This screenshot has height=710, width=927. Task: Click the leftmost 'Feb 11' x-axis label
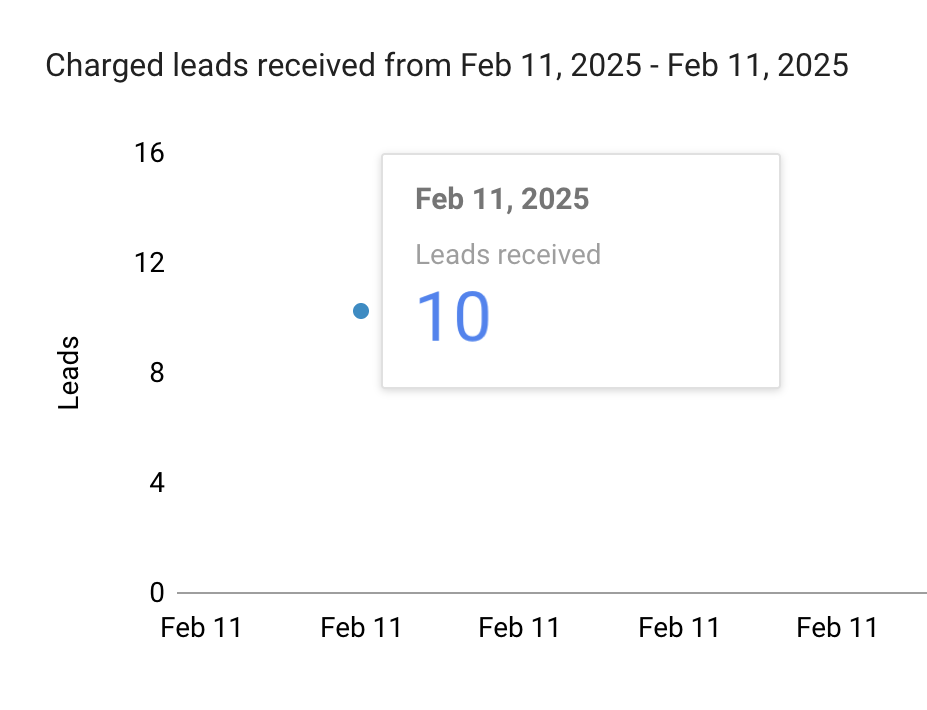(201, 628)
